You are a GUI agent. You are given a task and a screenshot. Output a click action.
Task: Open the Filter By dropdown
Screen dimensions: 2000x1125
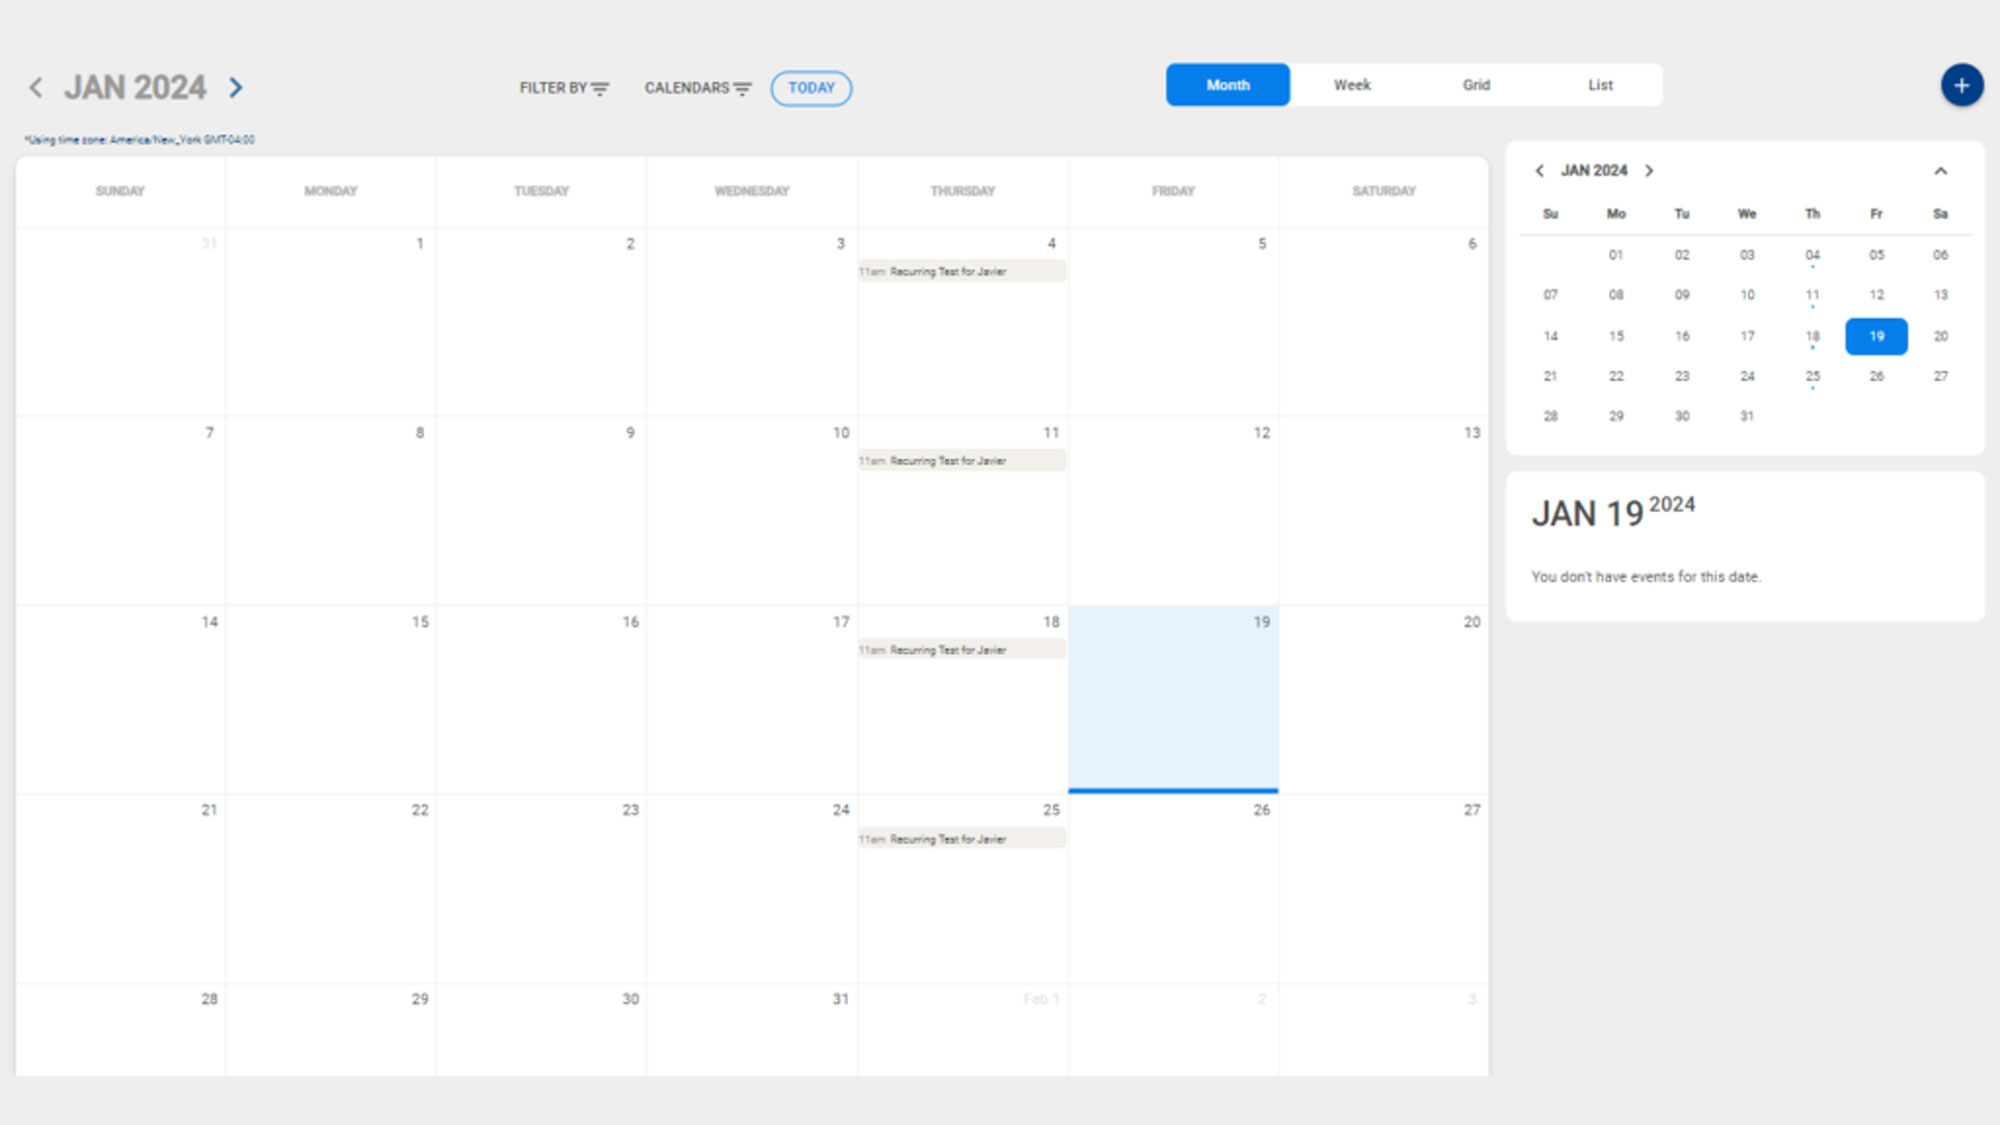[x=563, y=88]
